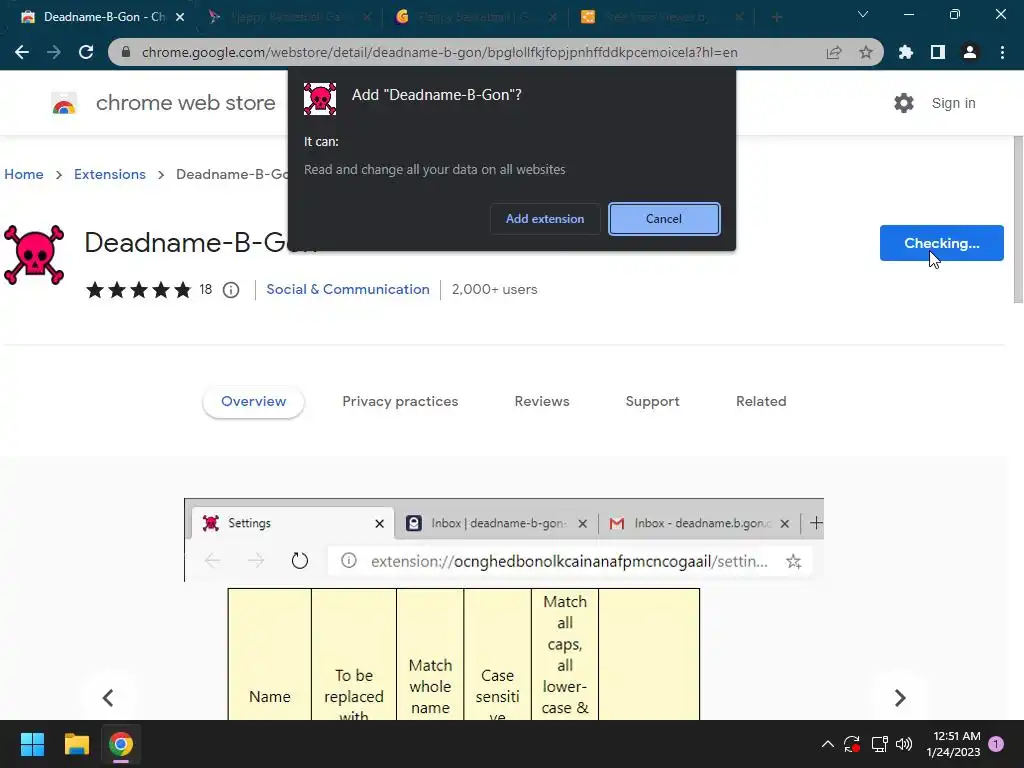Image resolution: width=1024 pixels, height=768 pixels.
Task: Click the Add extension button
Action: [x=545, y=219]
